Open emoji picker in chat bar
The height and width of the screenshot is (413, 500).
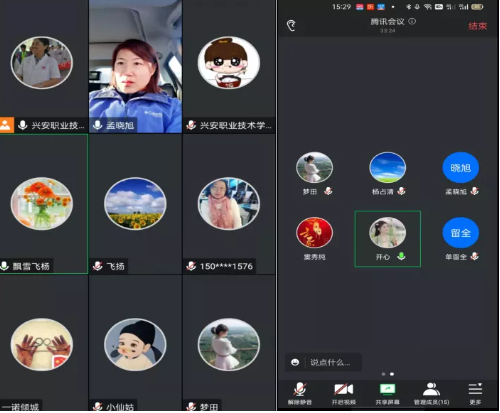(x=295, y=362)
